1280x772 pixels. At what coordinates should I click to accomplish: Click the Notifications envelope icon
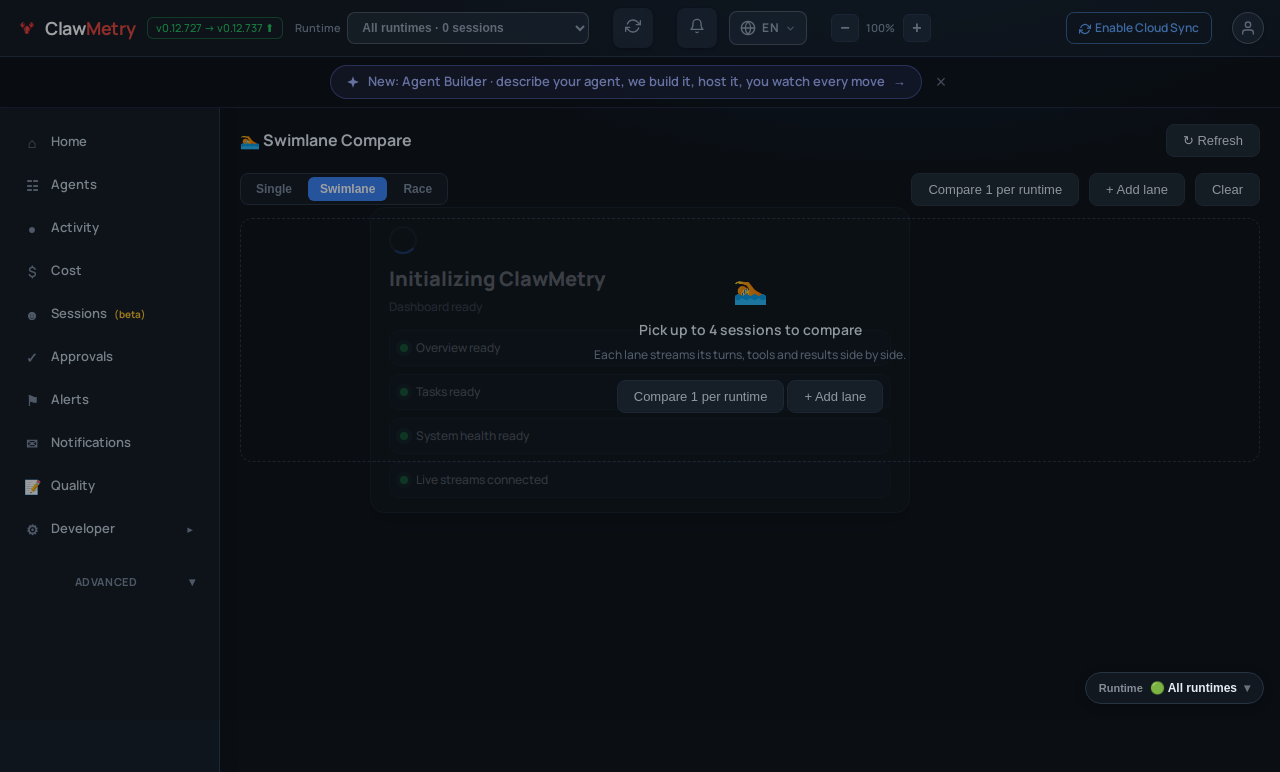(x=32, y=444)
